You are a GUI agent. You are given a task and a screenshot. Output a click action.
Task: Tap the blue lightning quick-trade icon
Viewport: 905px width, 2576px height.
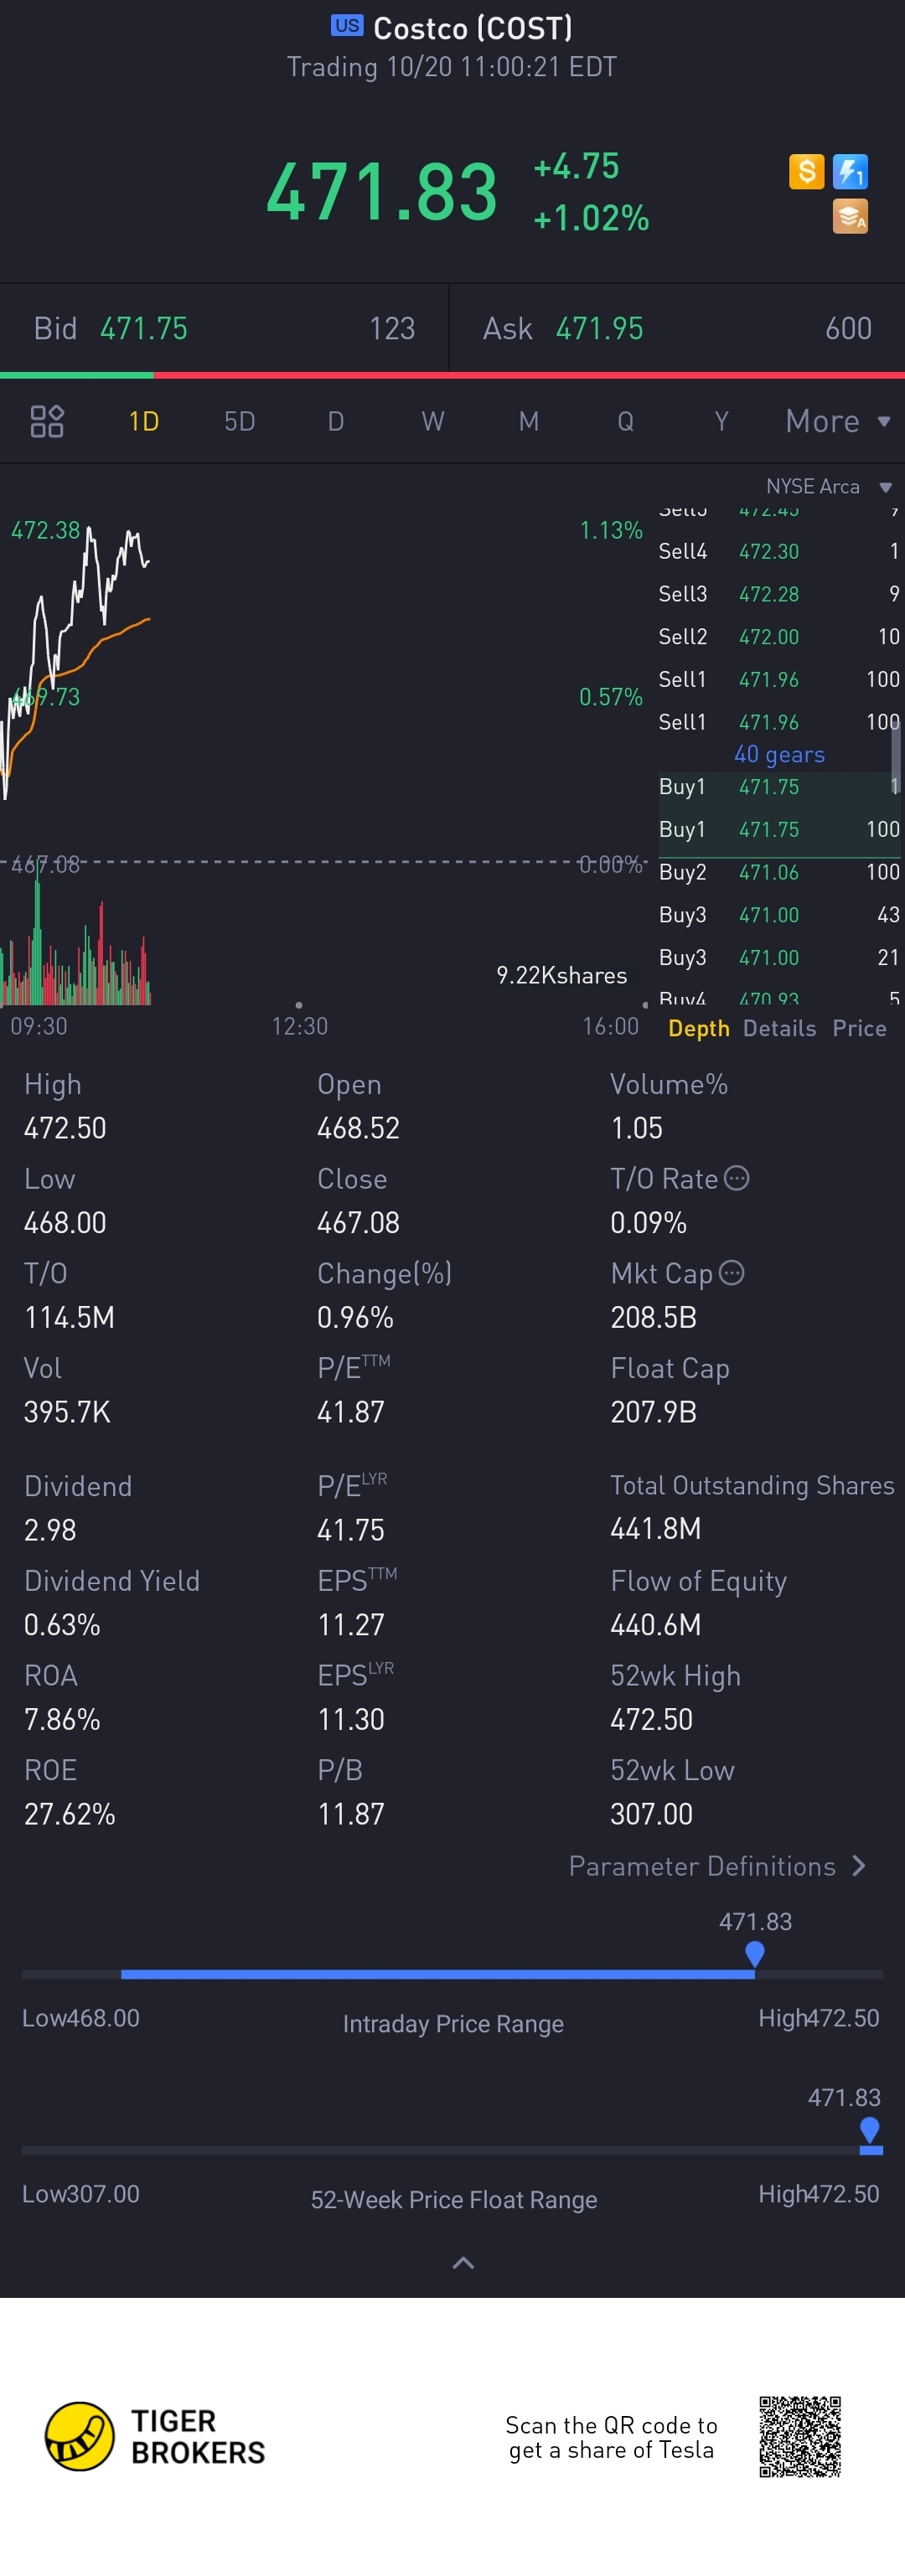850,171
